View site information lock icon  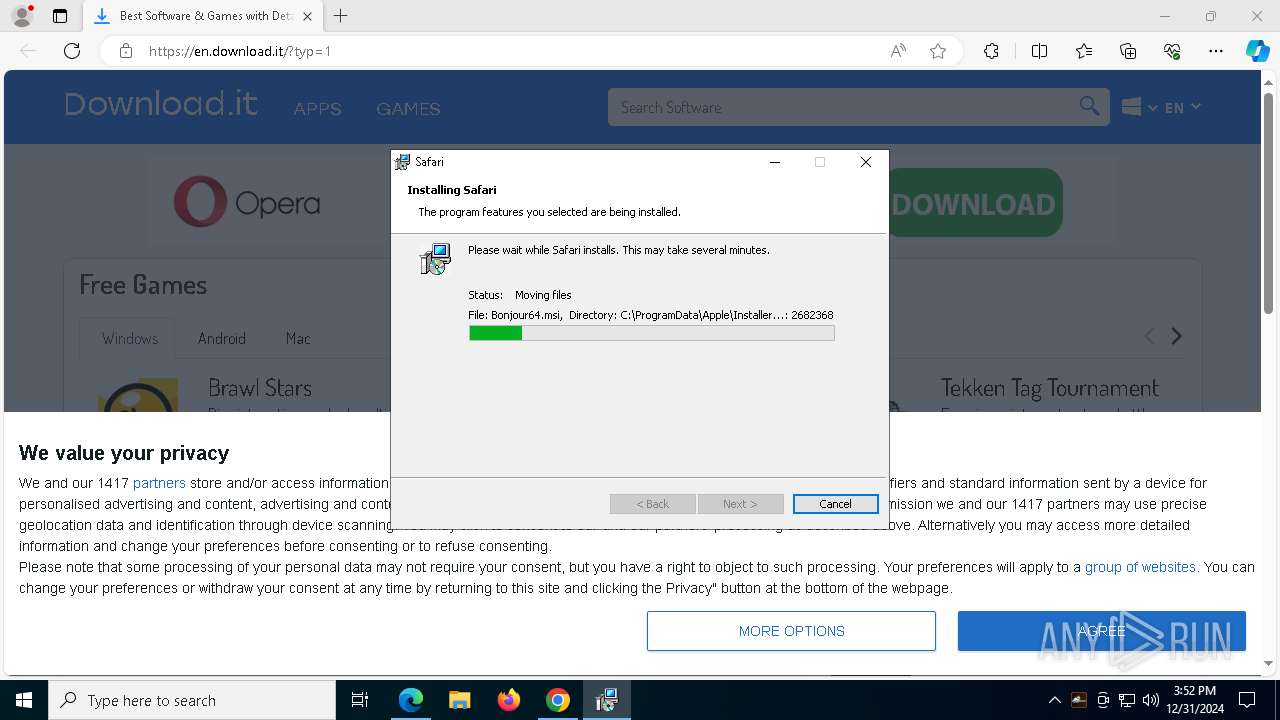tap(126, 51)
